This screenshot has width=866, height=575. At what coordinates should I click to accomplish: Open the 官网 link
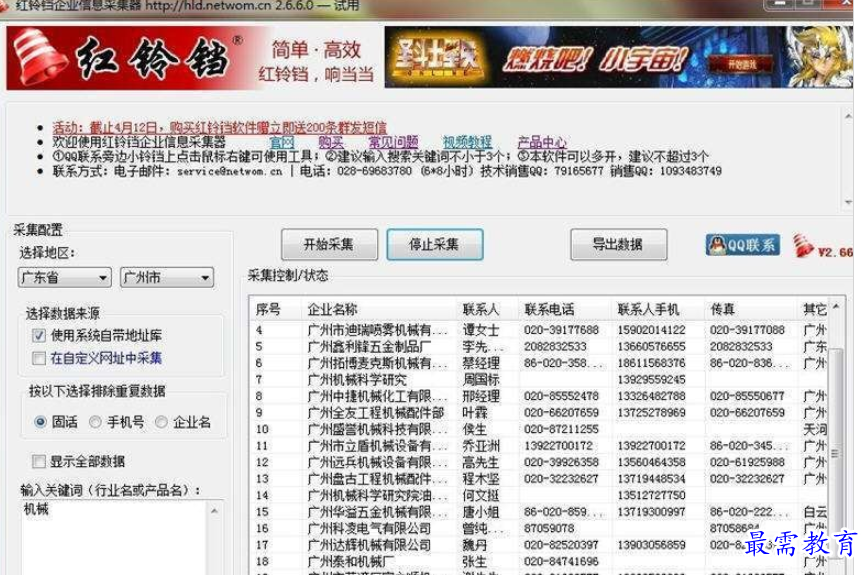click(x=282, y=143)
